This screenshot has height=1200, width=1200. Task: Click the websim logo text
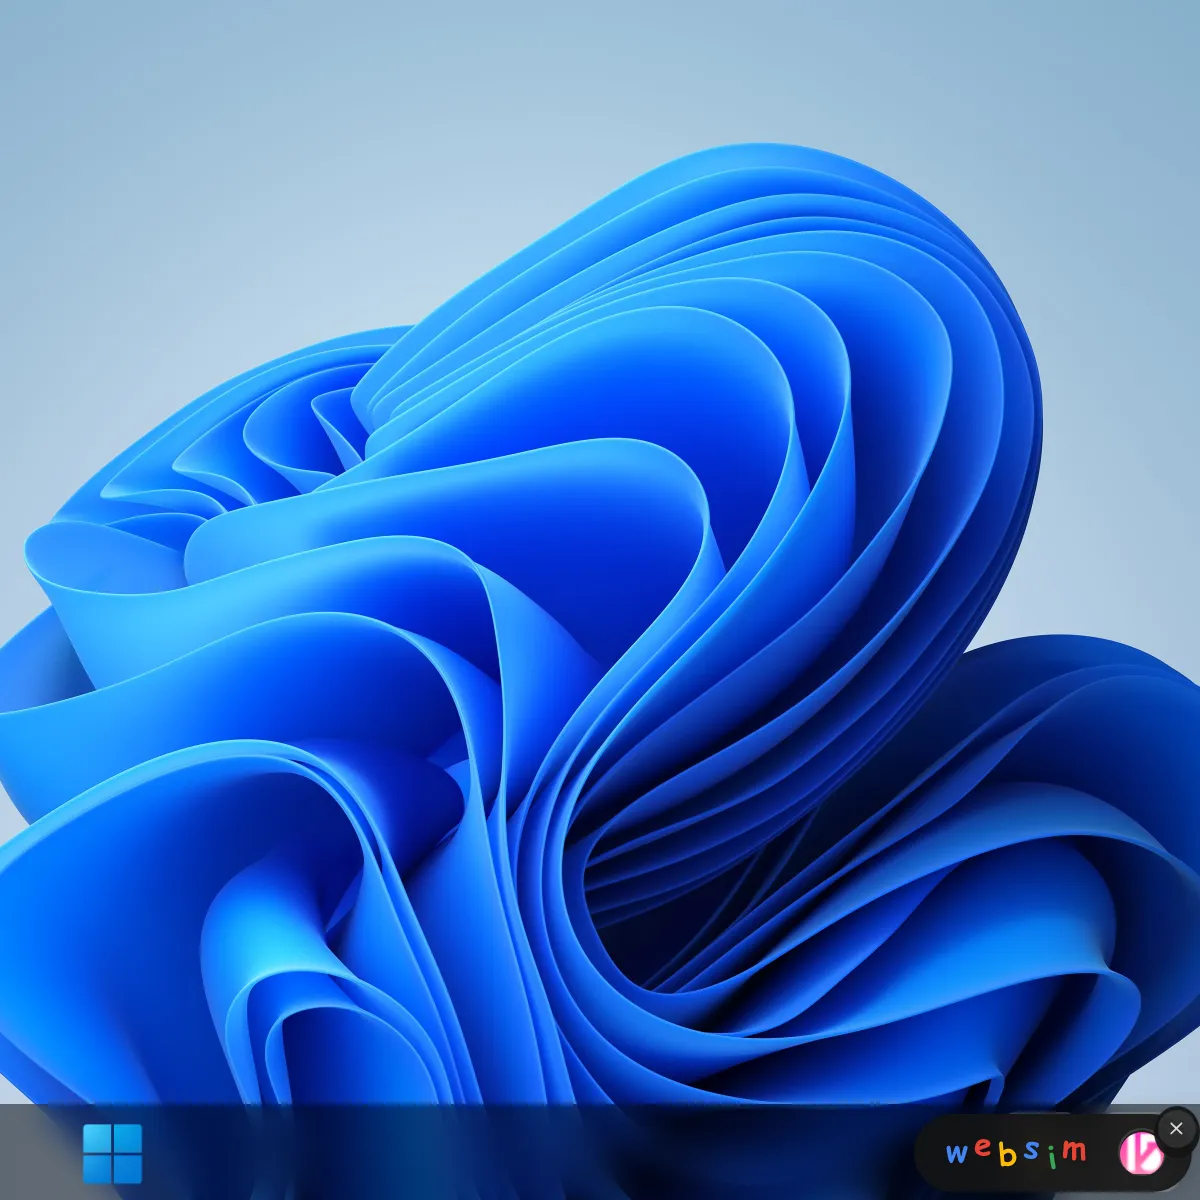(1015, 1153)
